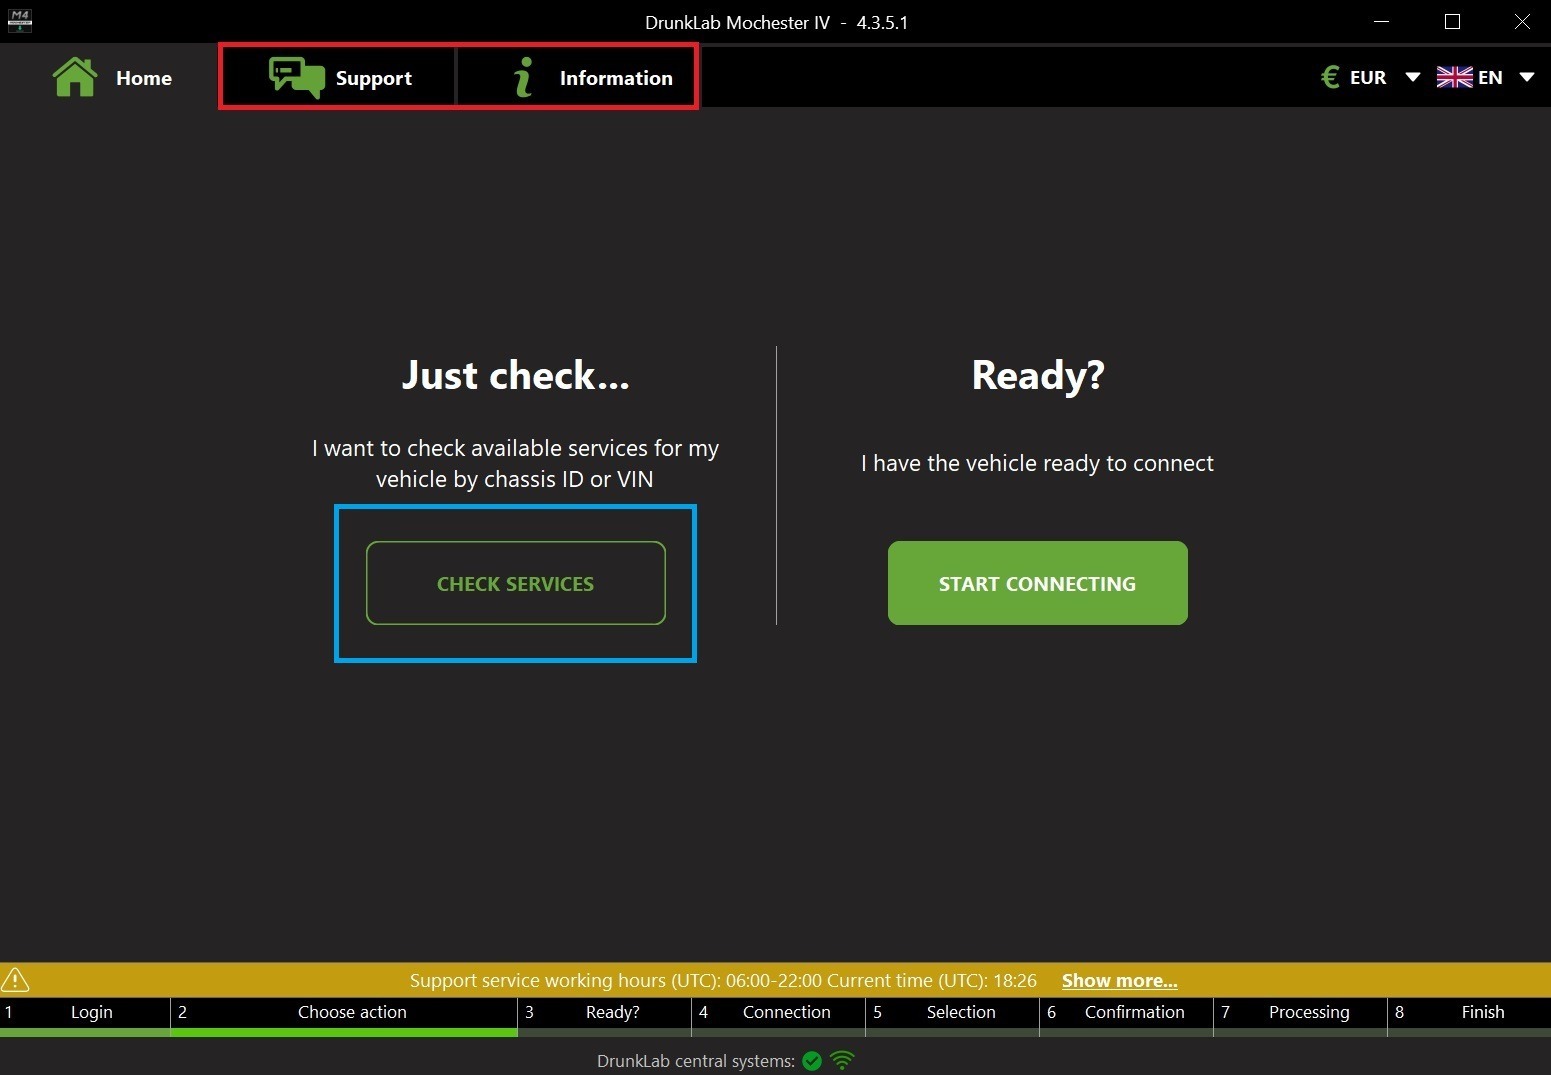
Task: Click the green Information 'i' icon
Action: click(522, 77)
